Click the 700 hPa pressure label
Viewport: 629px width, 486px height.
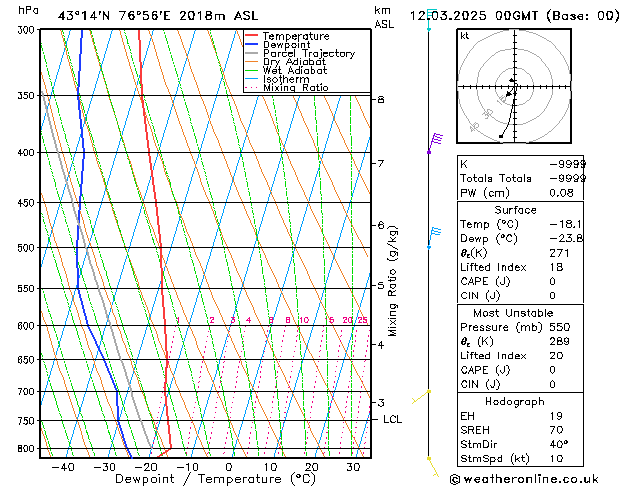tap(28, 391)
